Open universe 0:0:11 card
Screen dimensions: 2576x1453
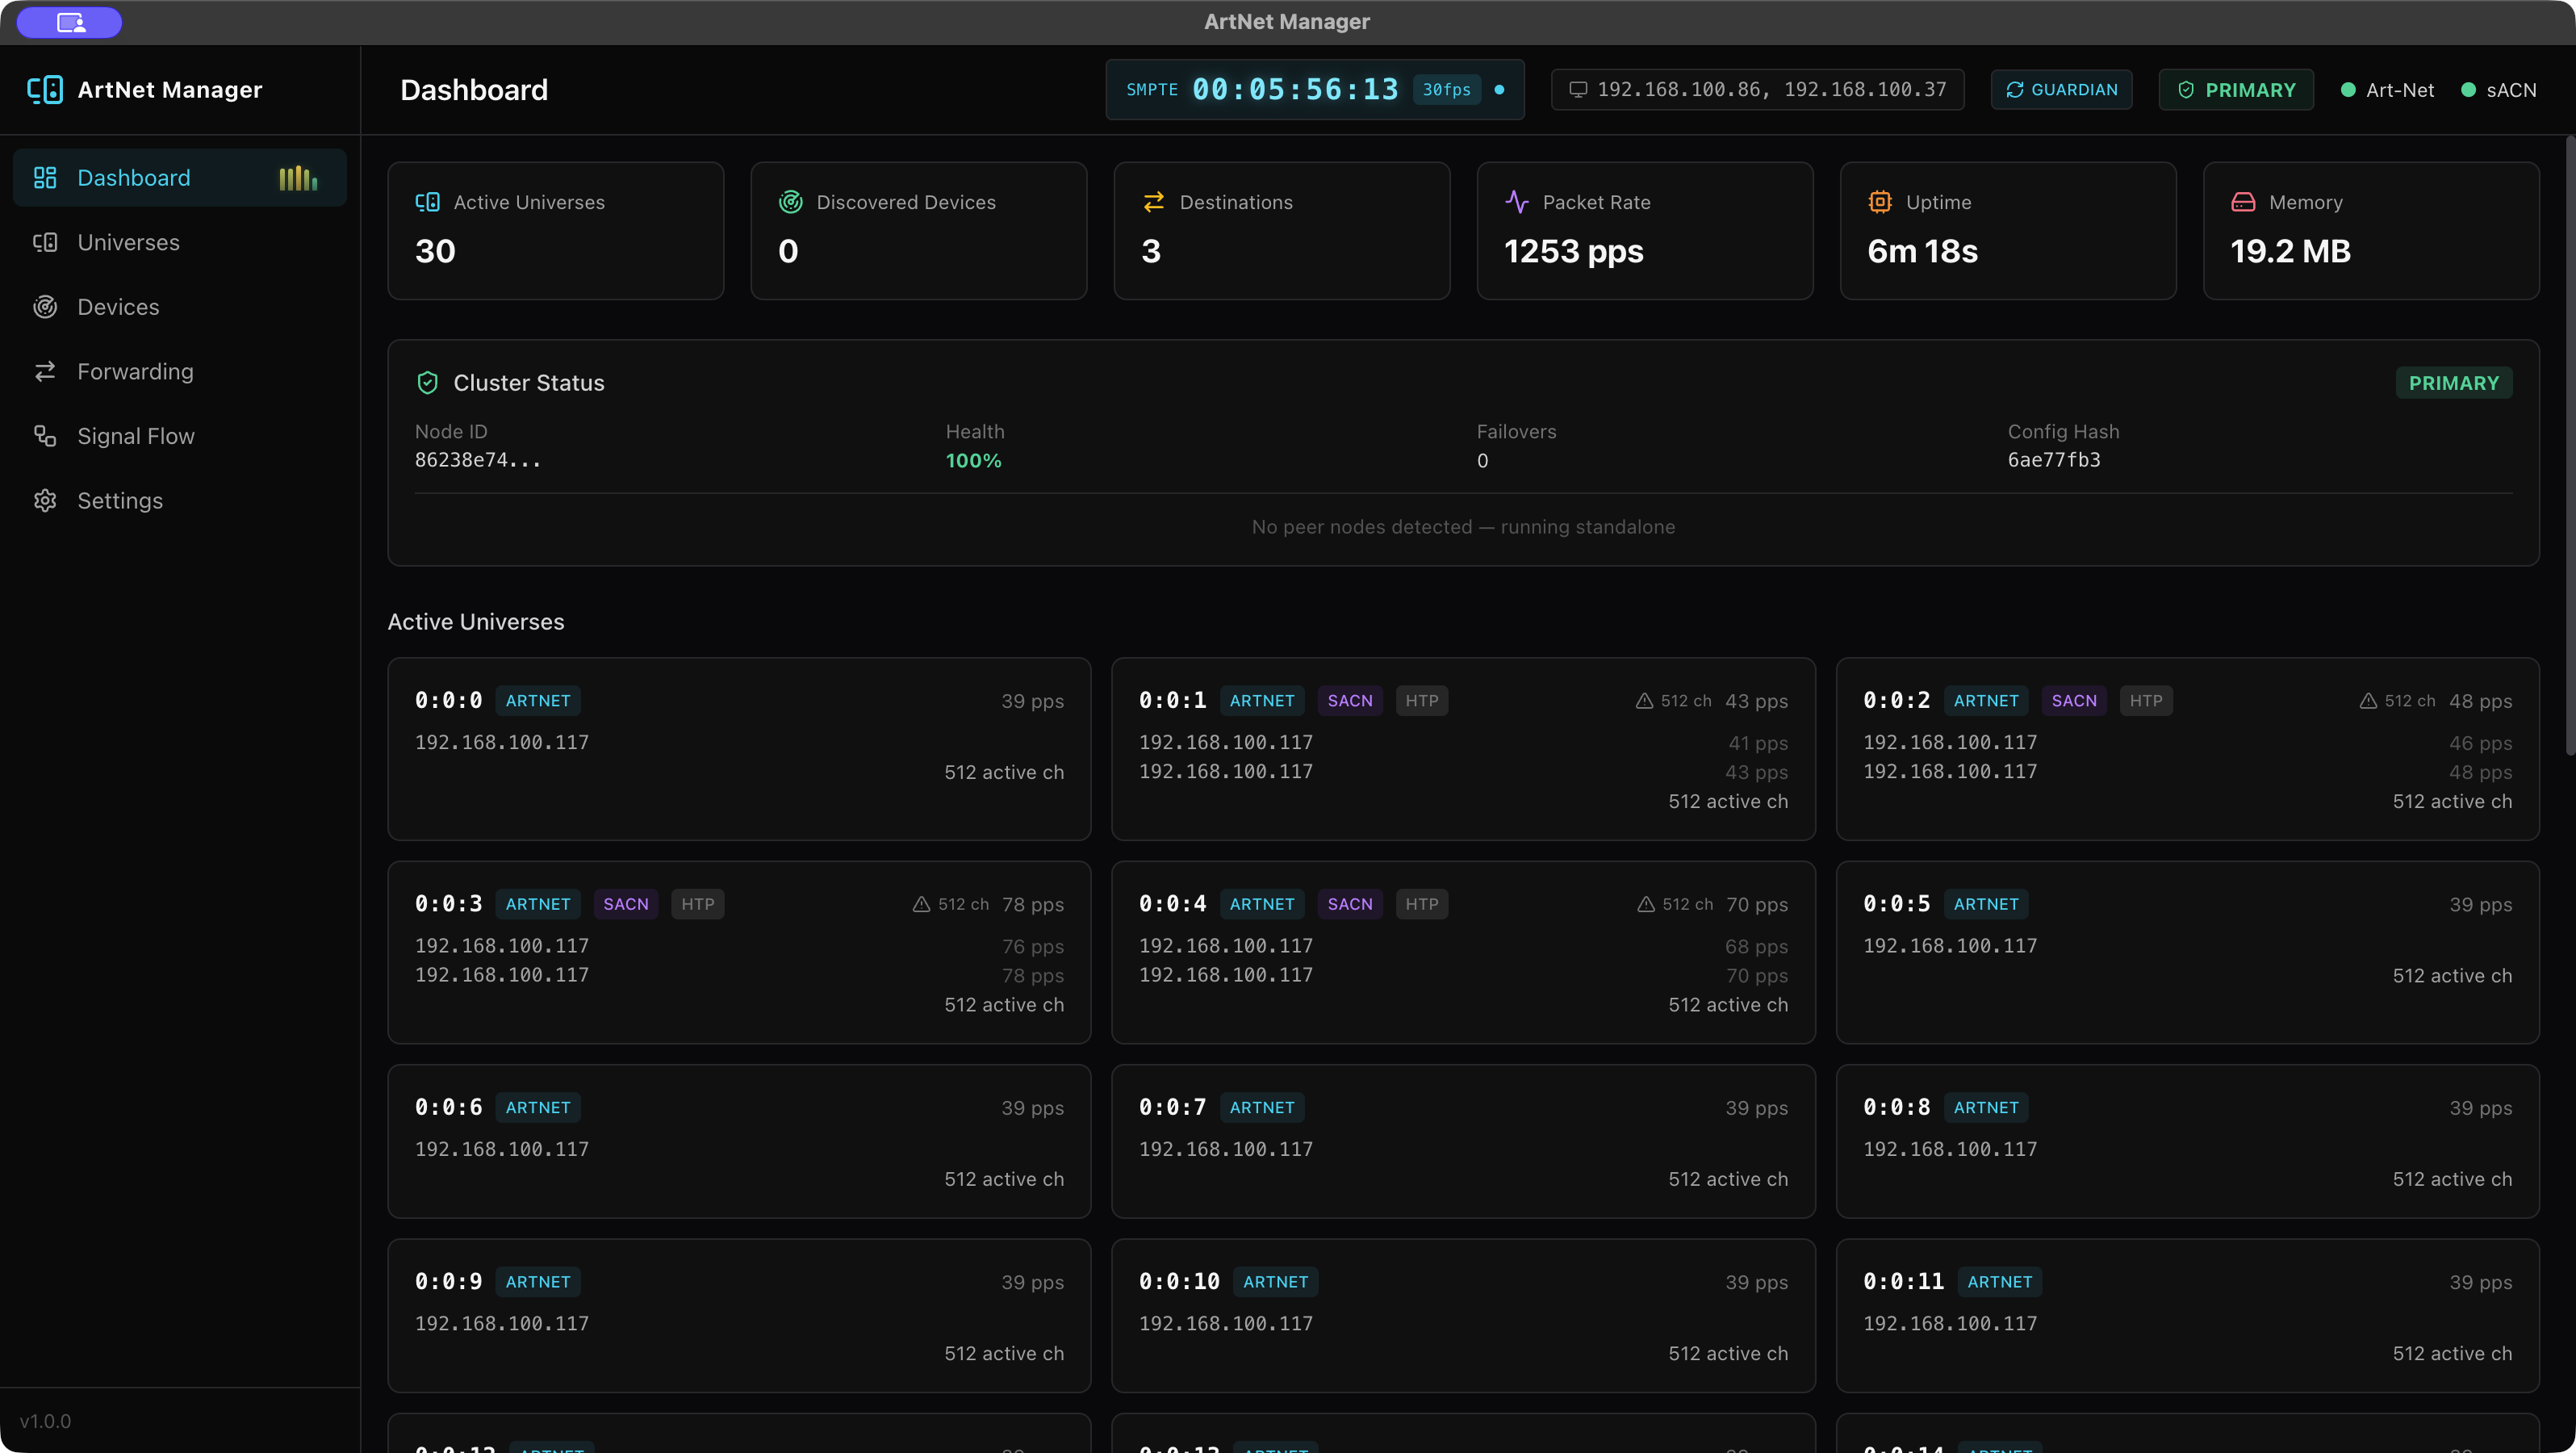(x=2187, y=1316)
